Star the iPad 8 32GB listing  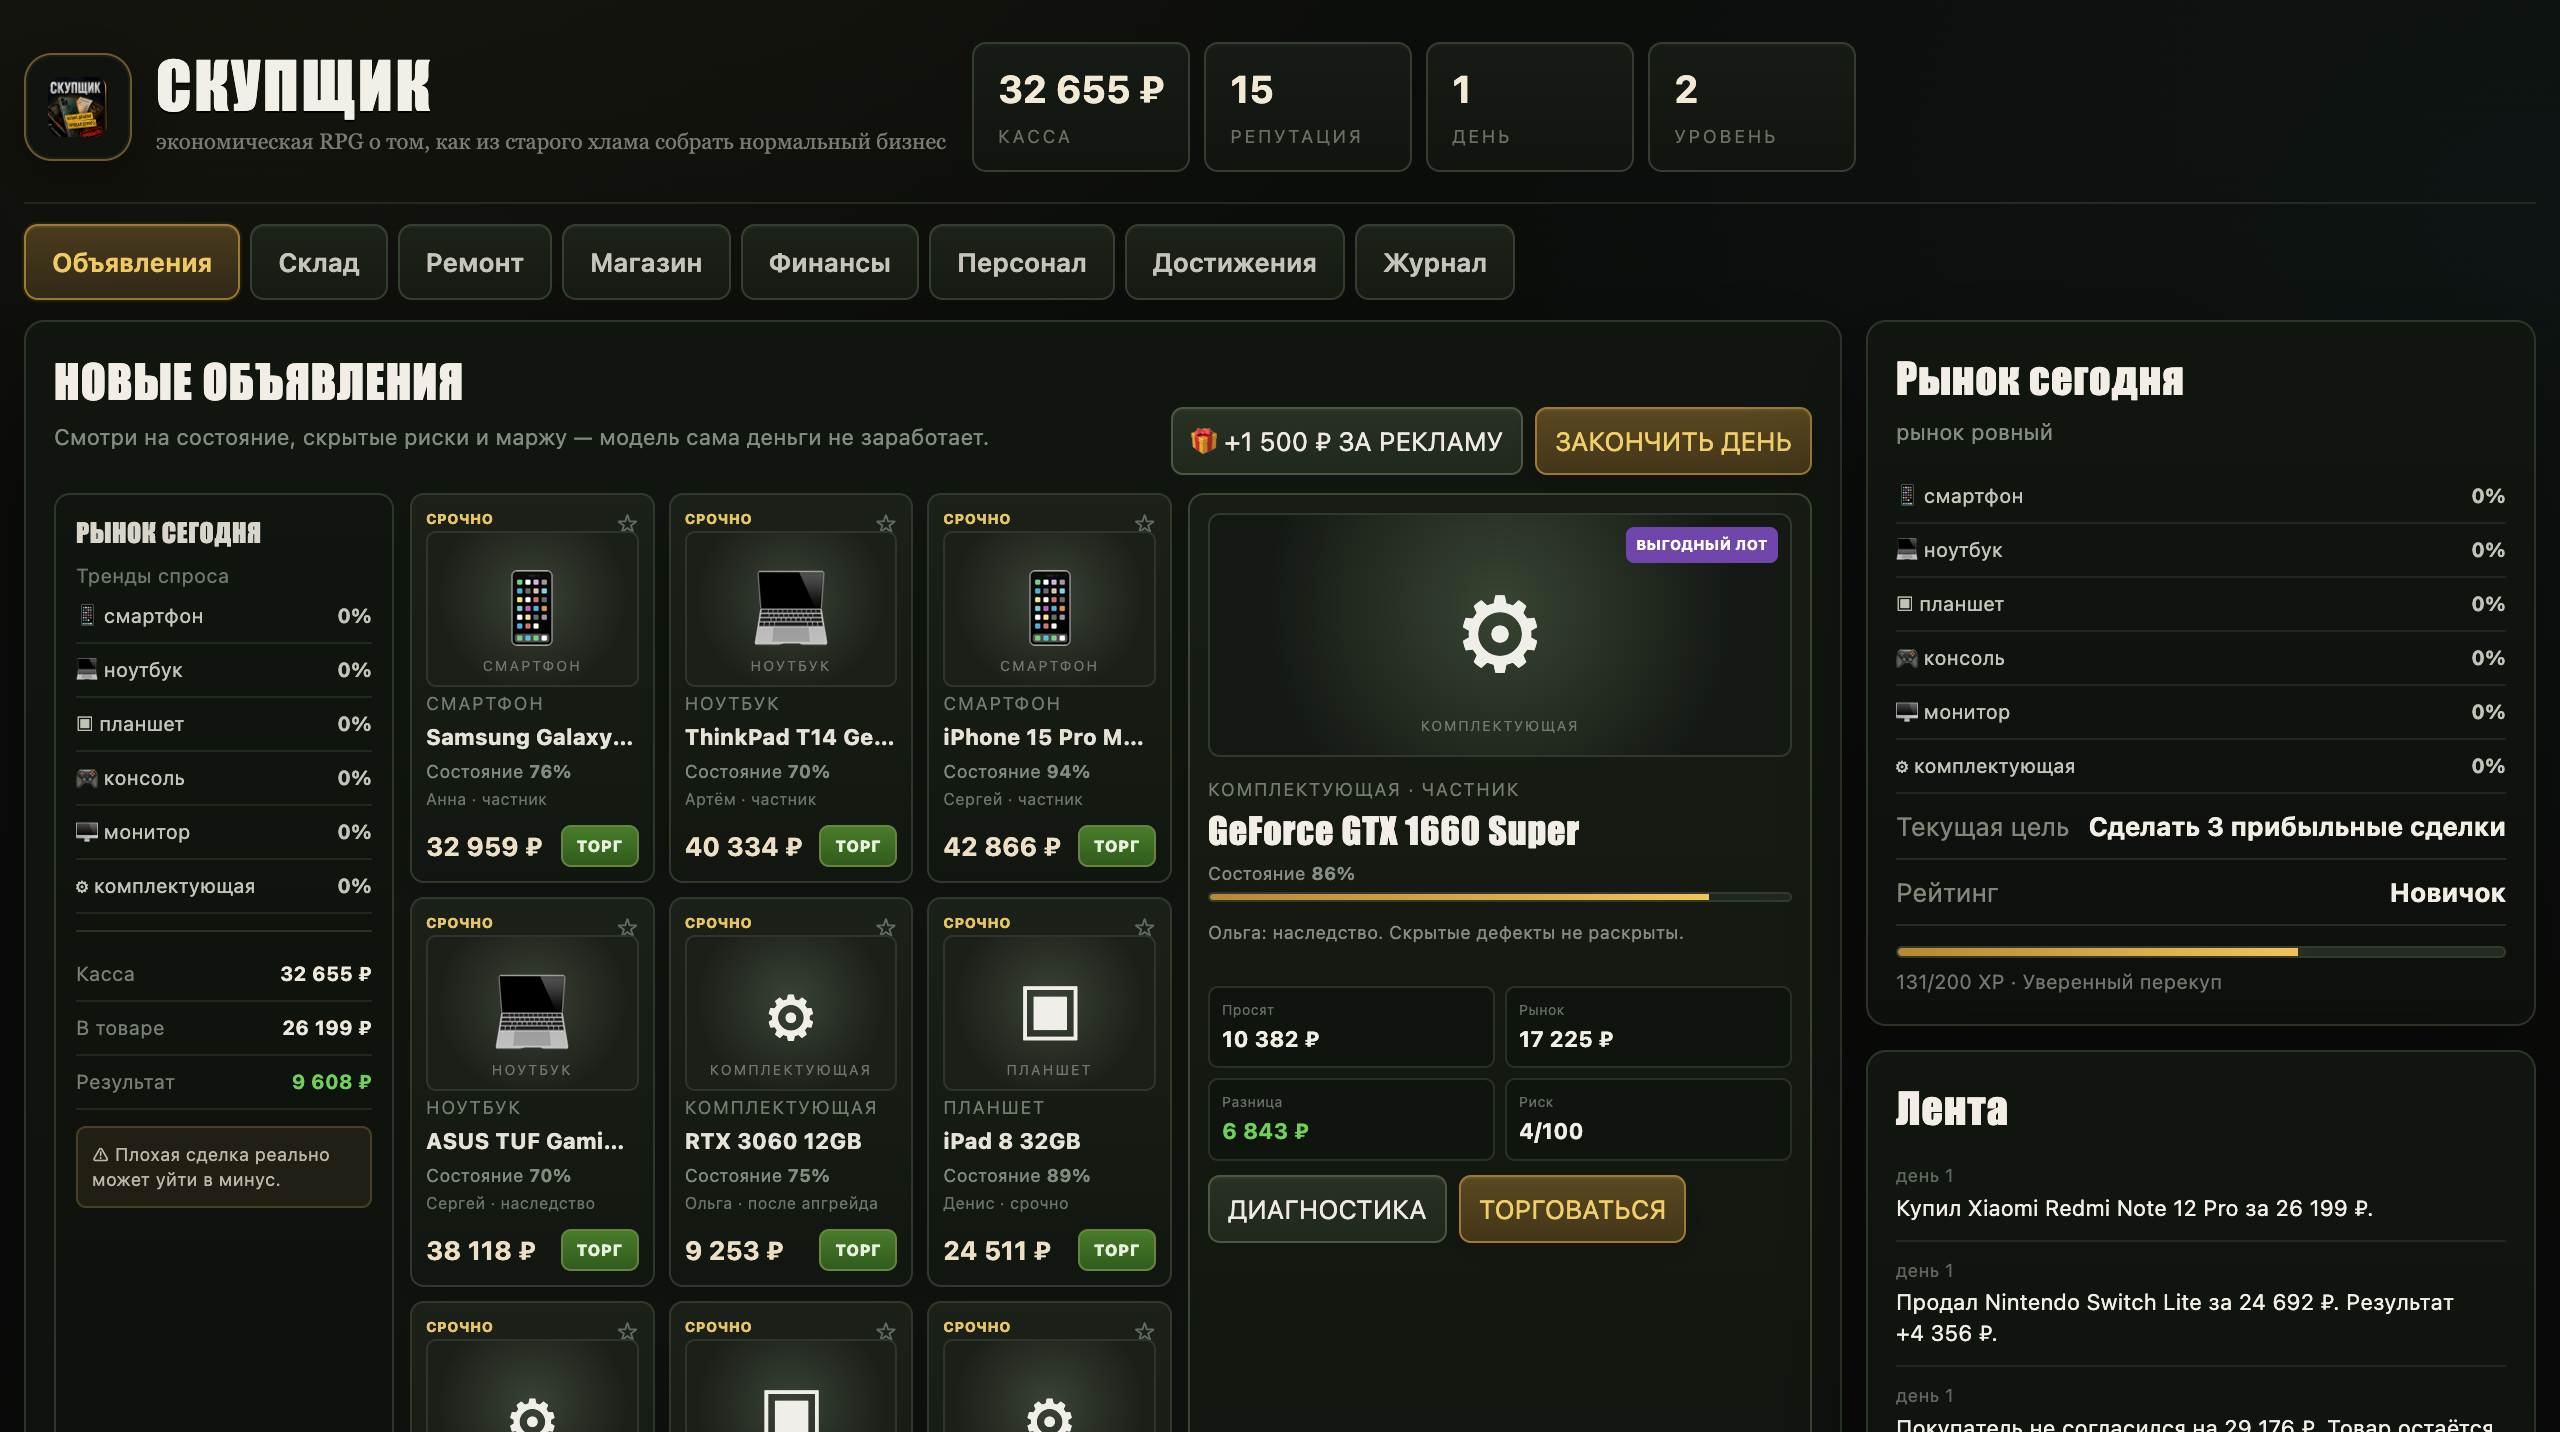click(1144, 928)
